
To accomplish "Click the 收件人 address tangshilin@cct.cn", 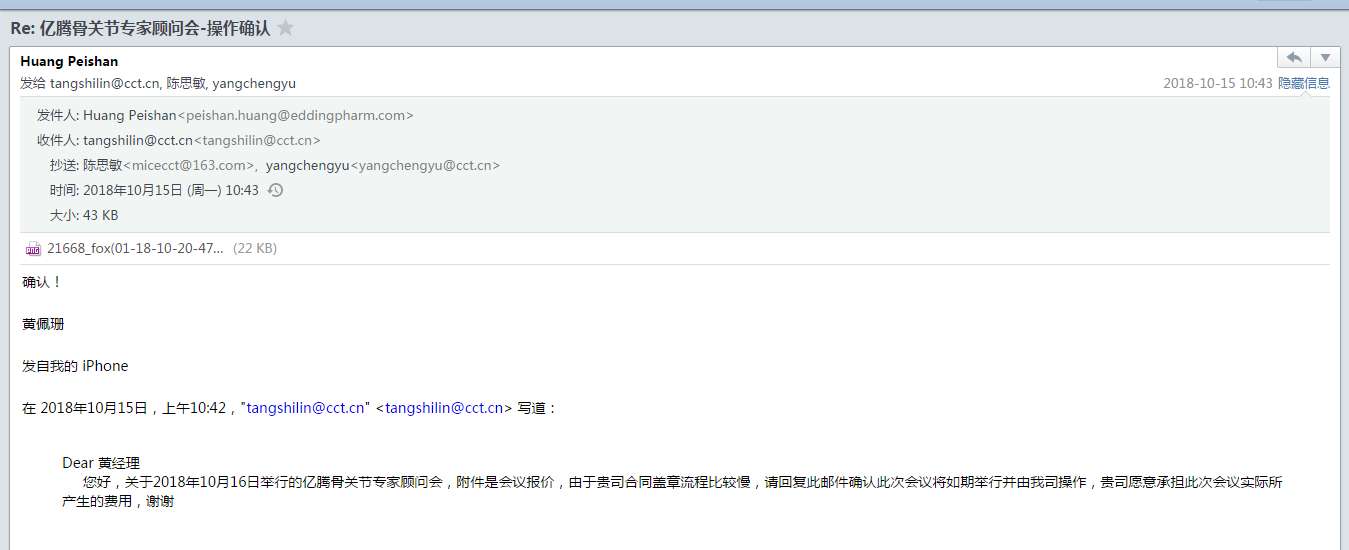I will (x=138, y=140).
